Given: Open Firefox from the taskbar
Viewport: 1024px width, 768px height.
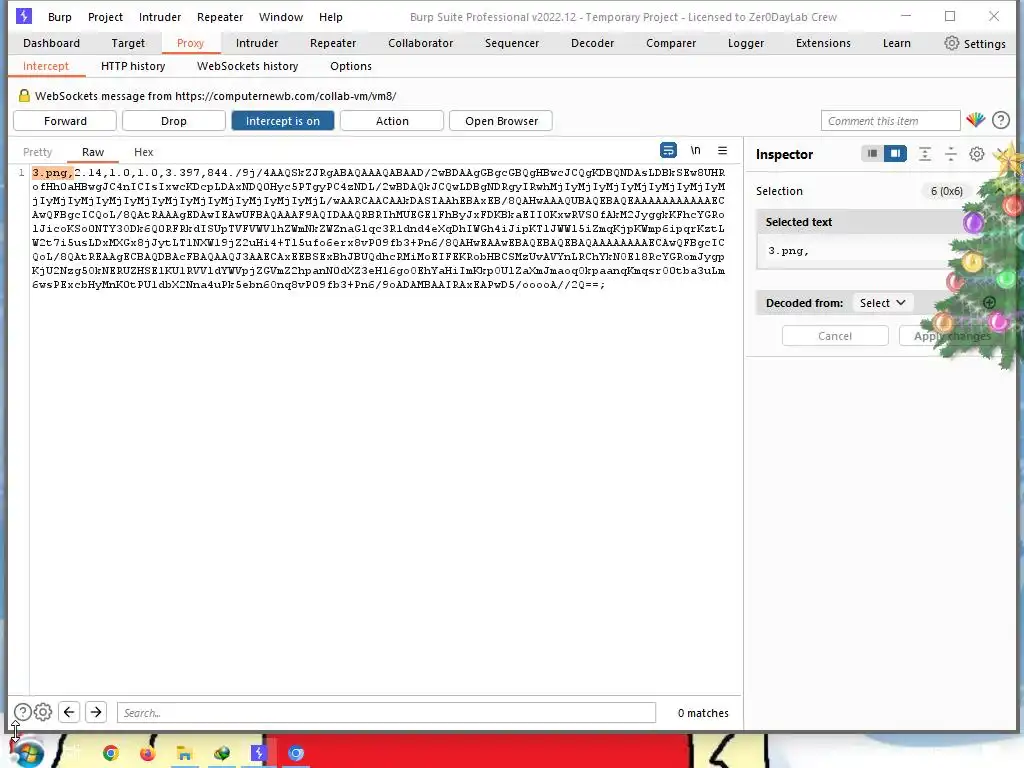Looking at the screenshot, I should coord(148,754).
